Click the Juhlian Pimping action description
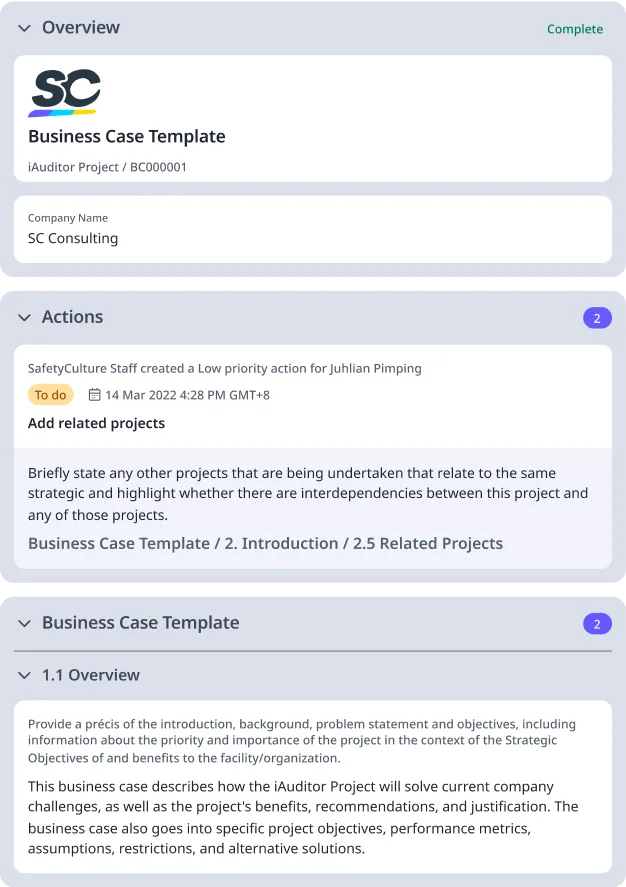The height and width of the screenshot is (887, 626). [x=224, y=368]
